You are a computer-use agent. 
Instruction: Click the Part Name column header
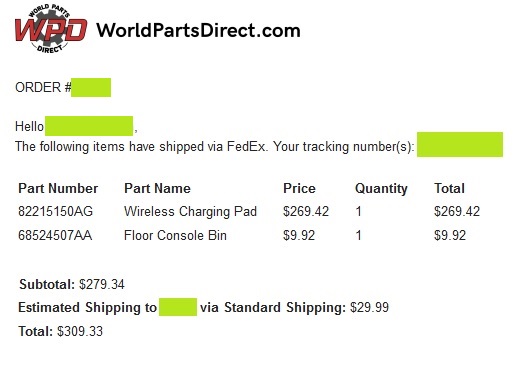(157, 188)
